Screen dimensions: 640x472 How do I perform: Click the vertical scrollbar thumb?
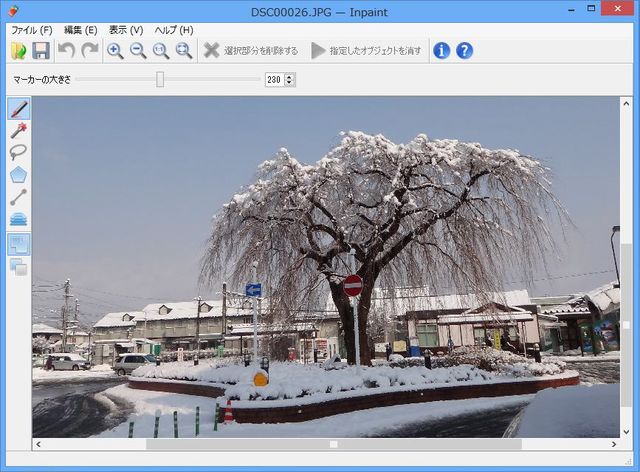[626, 325]
